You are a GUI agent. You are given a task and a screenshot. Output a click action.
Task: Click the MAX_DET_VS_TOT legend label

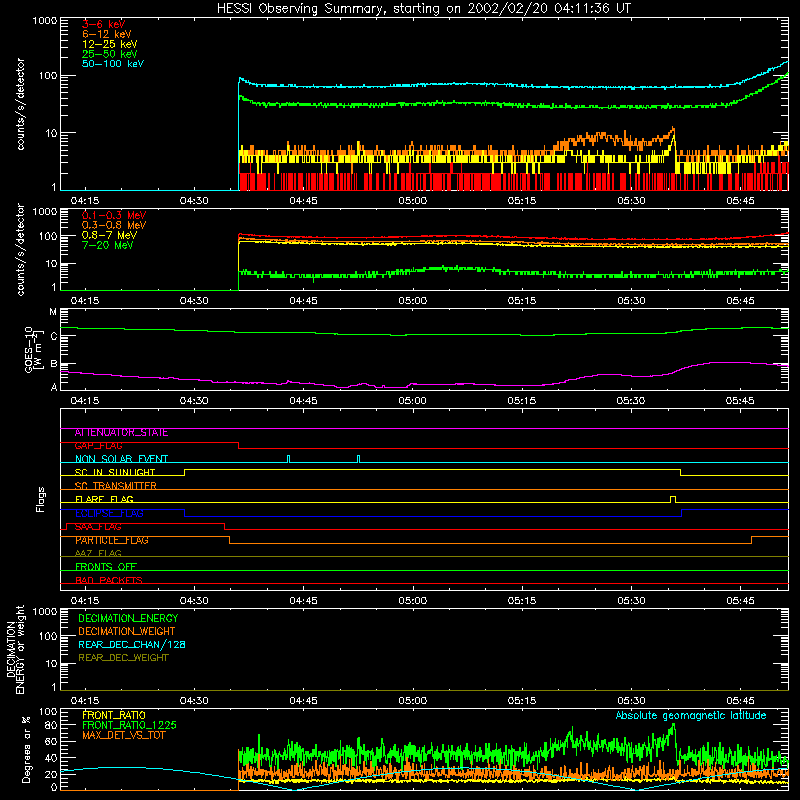pos(124,735)
